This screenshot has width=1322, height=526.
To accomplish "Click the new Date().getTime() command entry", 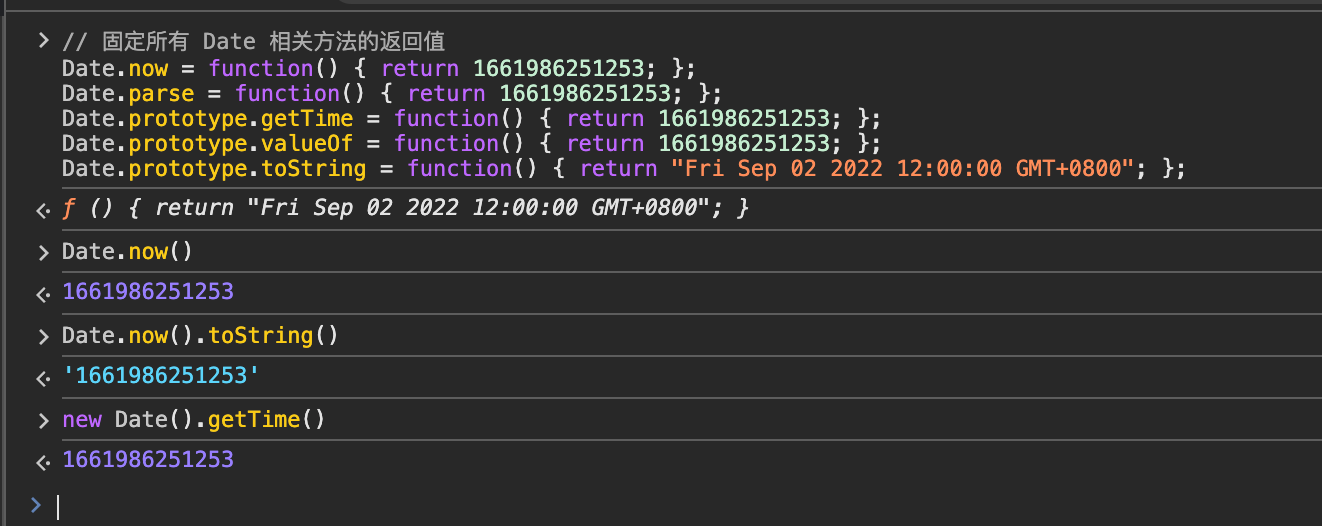I will (194, 420).
